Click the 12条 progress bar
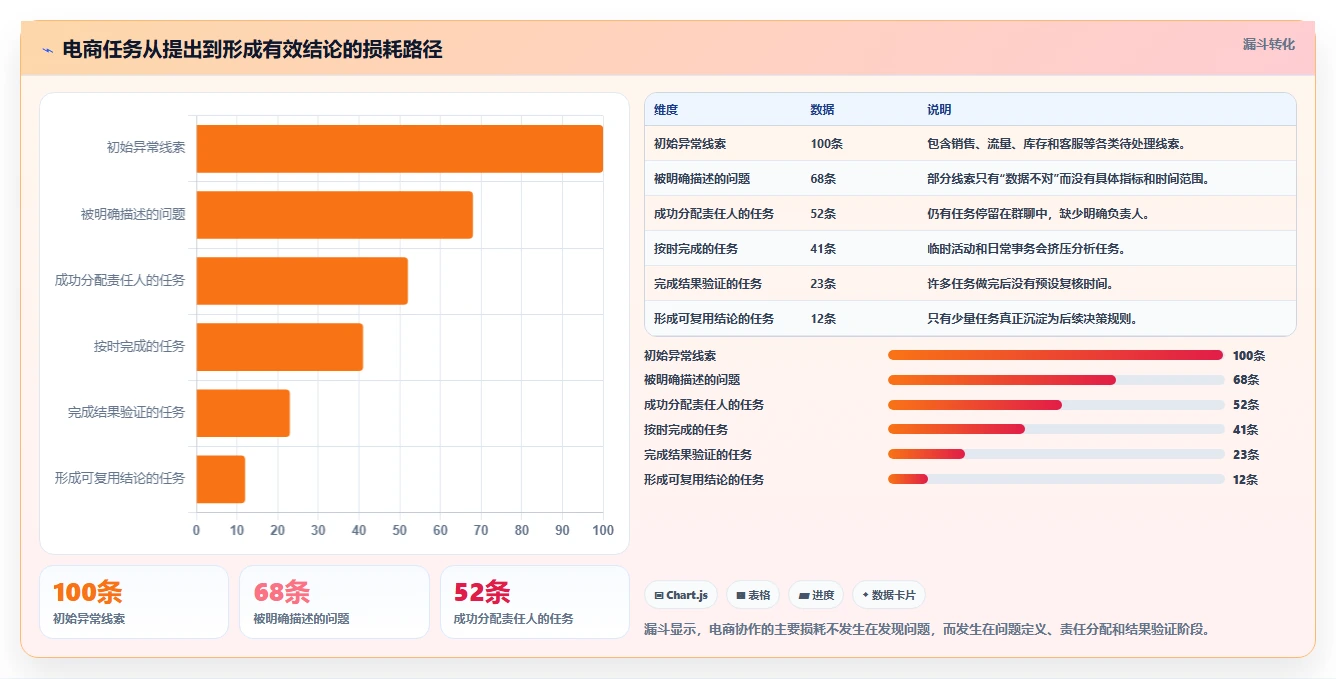 pyautogui.click(x=1056, y=479)
